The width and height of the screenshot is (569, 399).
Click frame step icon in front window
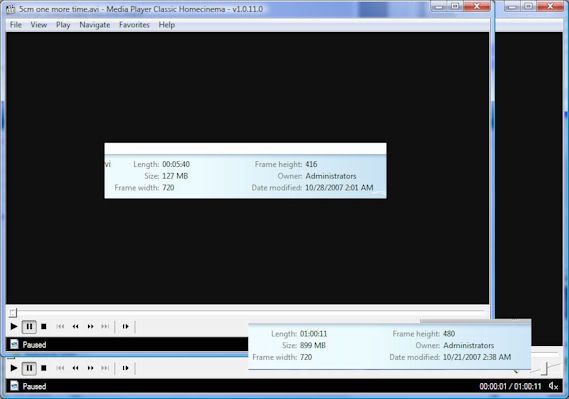point(125,326)
